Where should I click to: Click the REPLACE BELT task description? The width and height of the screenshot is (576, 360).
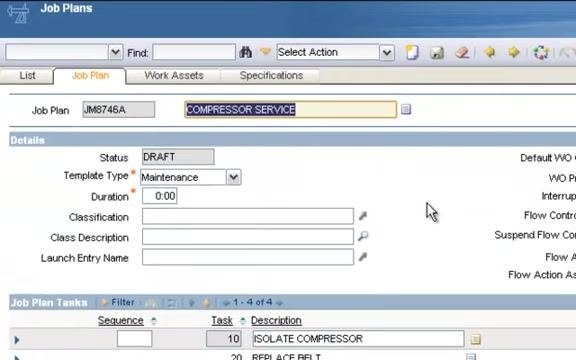tap(287, 357)
